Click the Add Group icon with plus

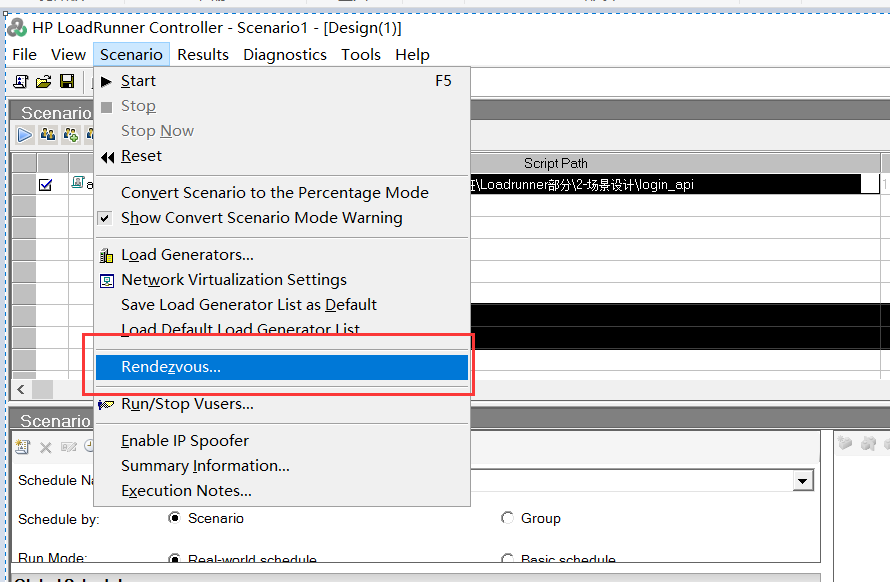71,135
